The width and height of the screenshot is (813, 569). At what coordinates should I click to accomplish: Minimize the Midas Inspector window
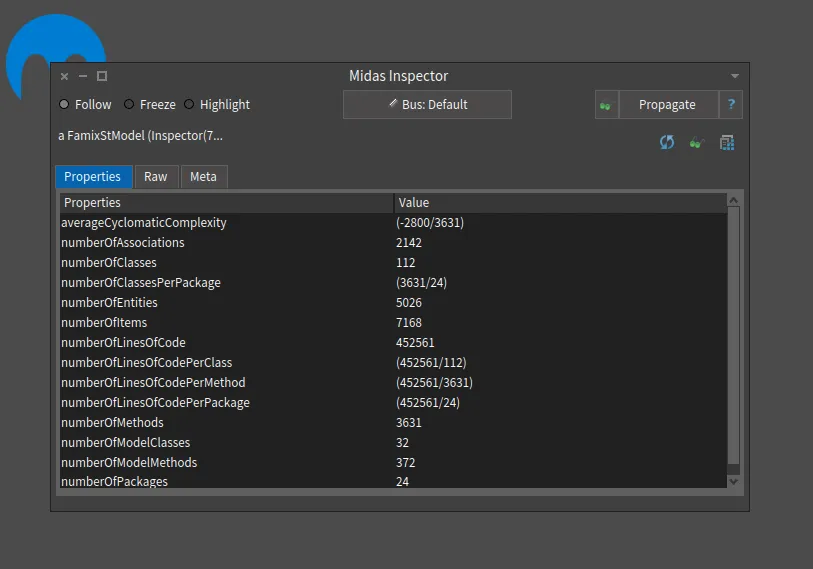[x=83, y=76]
